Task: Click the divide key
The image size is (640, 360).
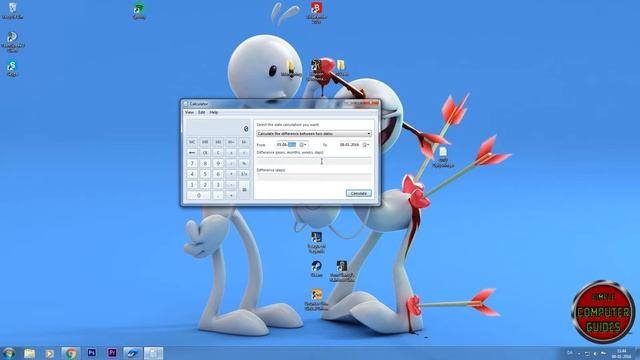Action: [231, 163]
